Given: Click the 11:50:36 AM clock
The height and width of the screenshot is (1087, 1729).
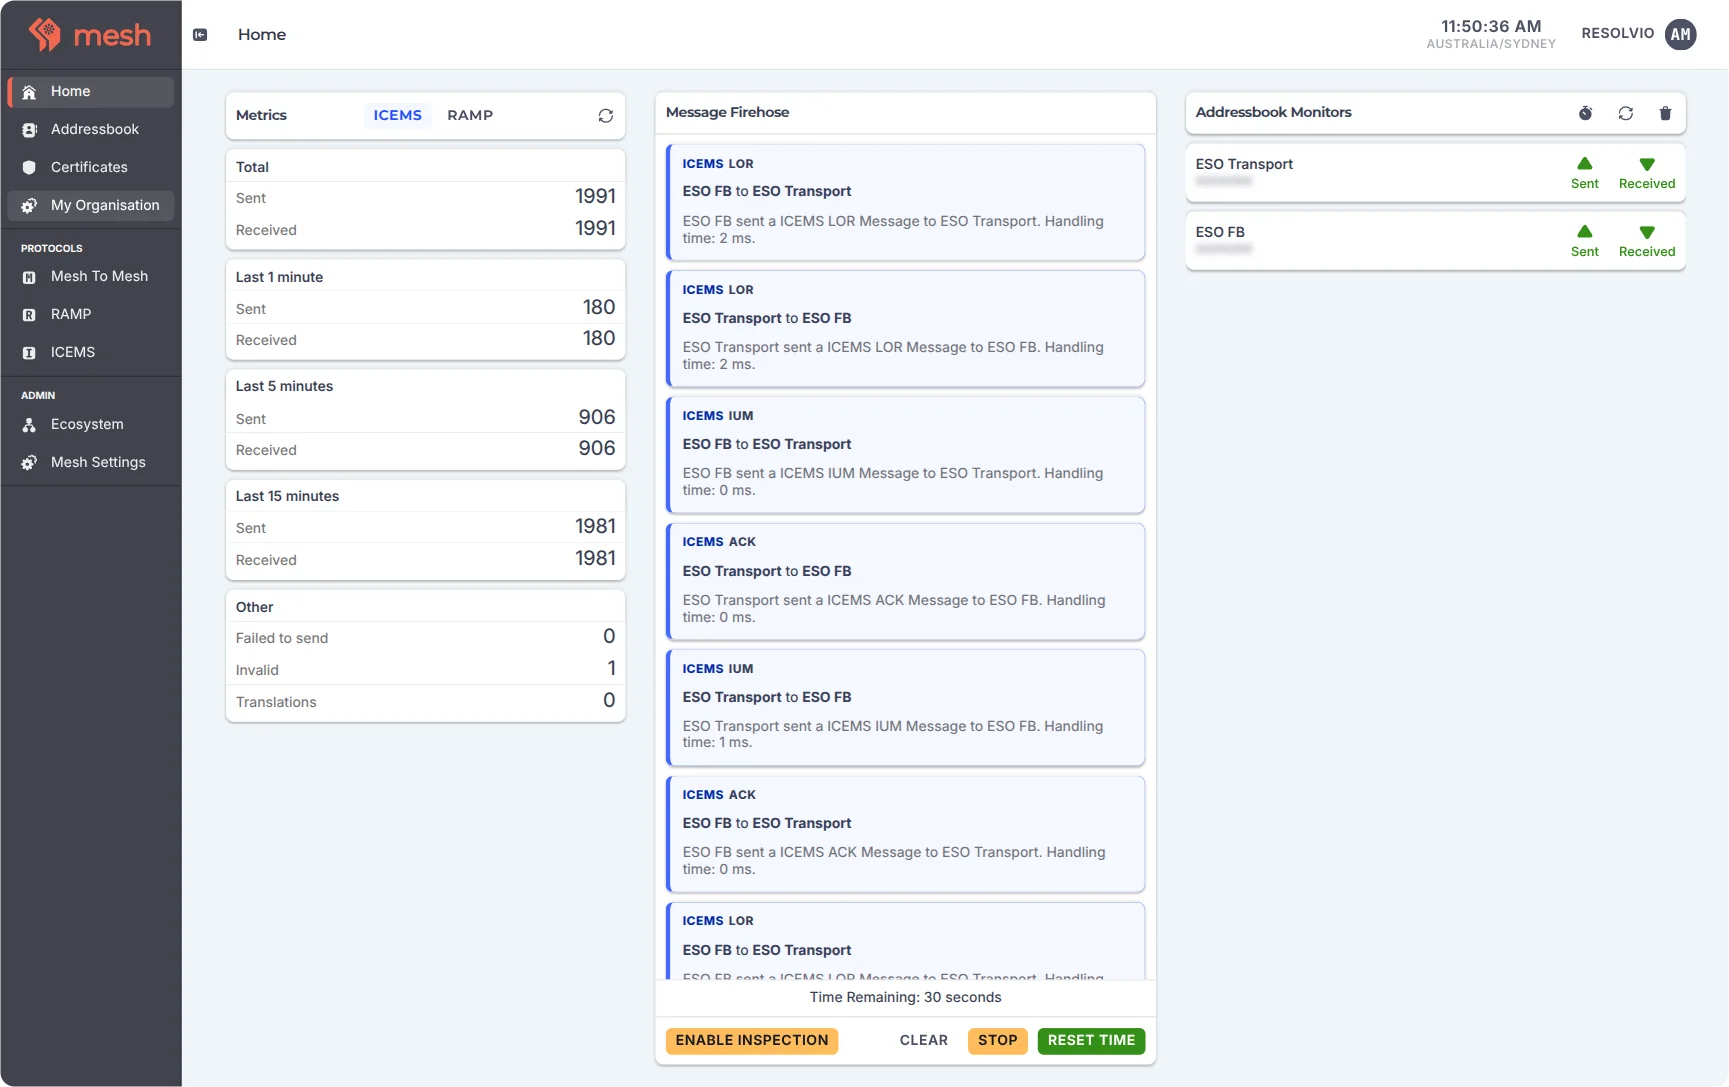Looking at the screenshot, I should click(1491, 26).
